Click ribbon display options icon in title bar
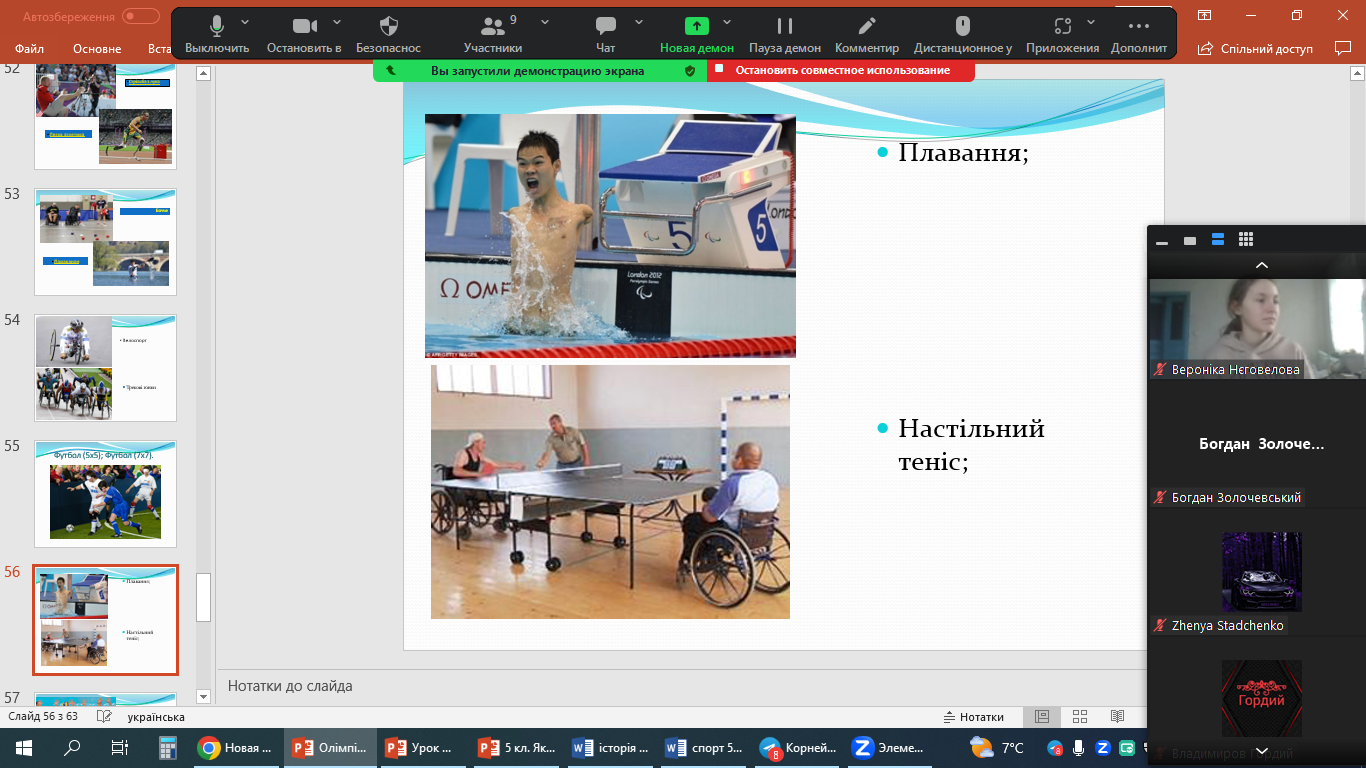1366x768 pixels. pos(1204,15)
